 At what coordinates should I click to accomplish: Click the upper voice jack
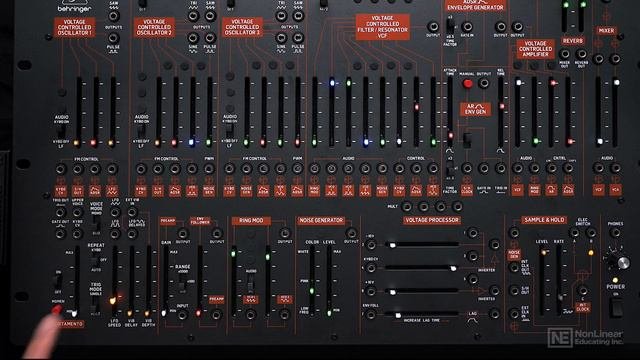78,213
